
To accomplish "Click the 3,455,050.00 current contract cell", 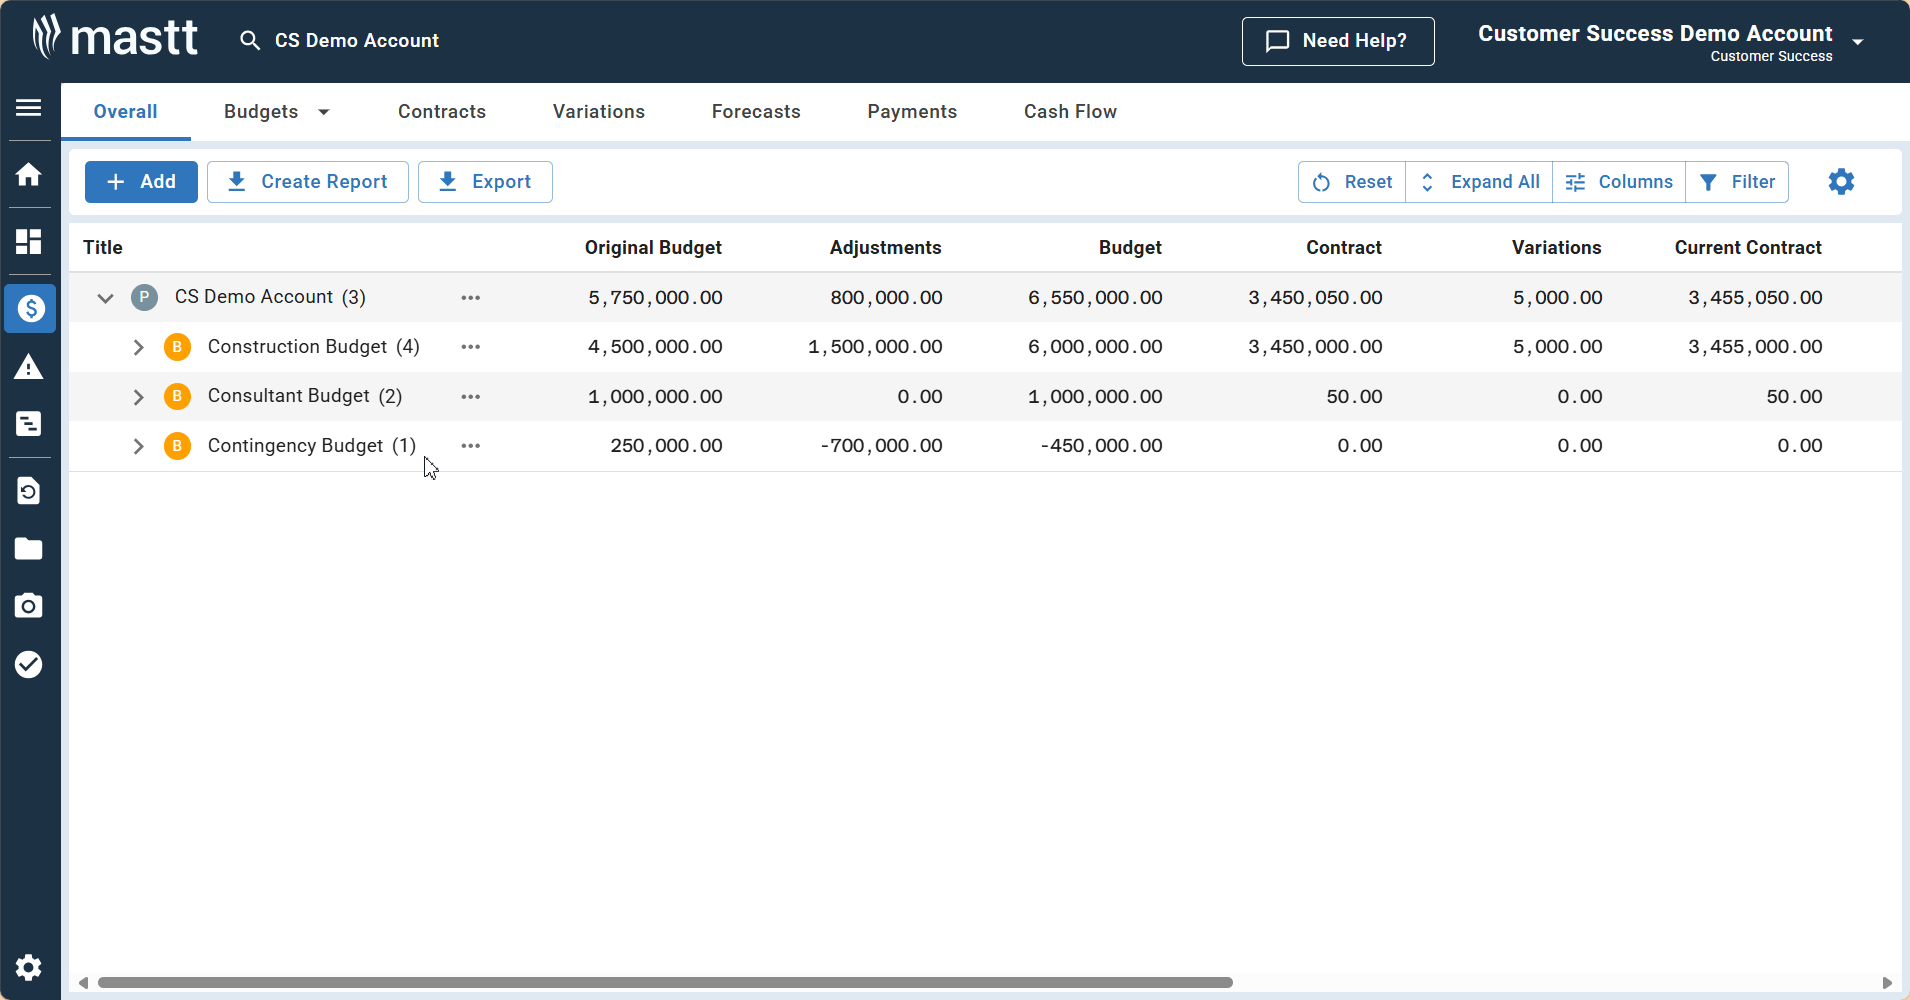I will click(1755, 298).
